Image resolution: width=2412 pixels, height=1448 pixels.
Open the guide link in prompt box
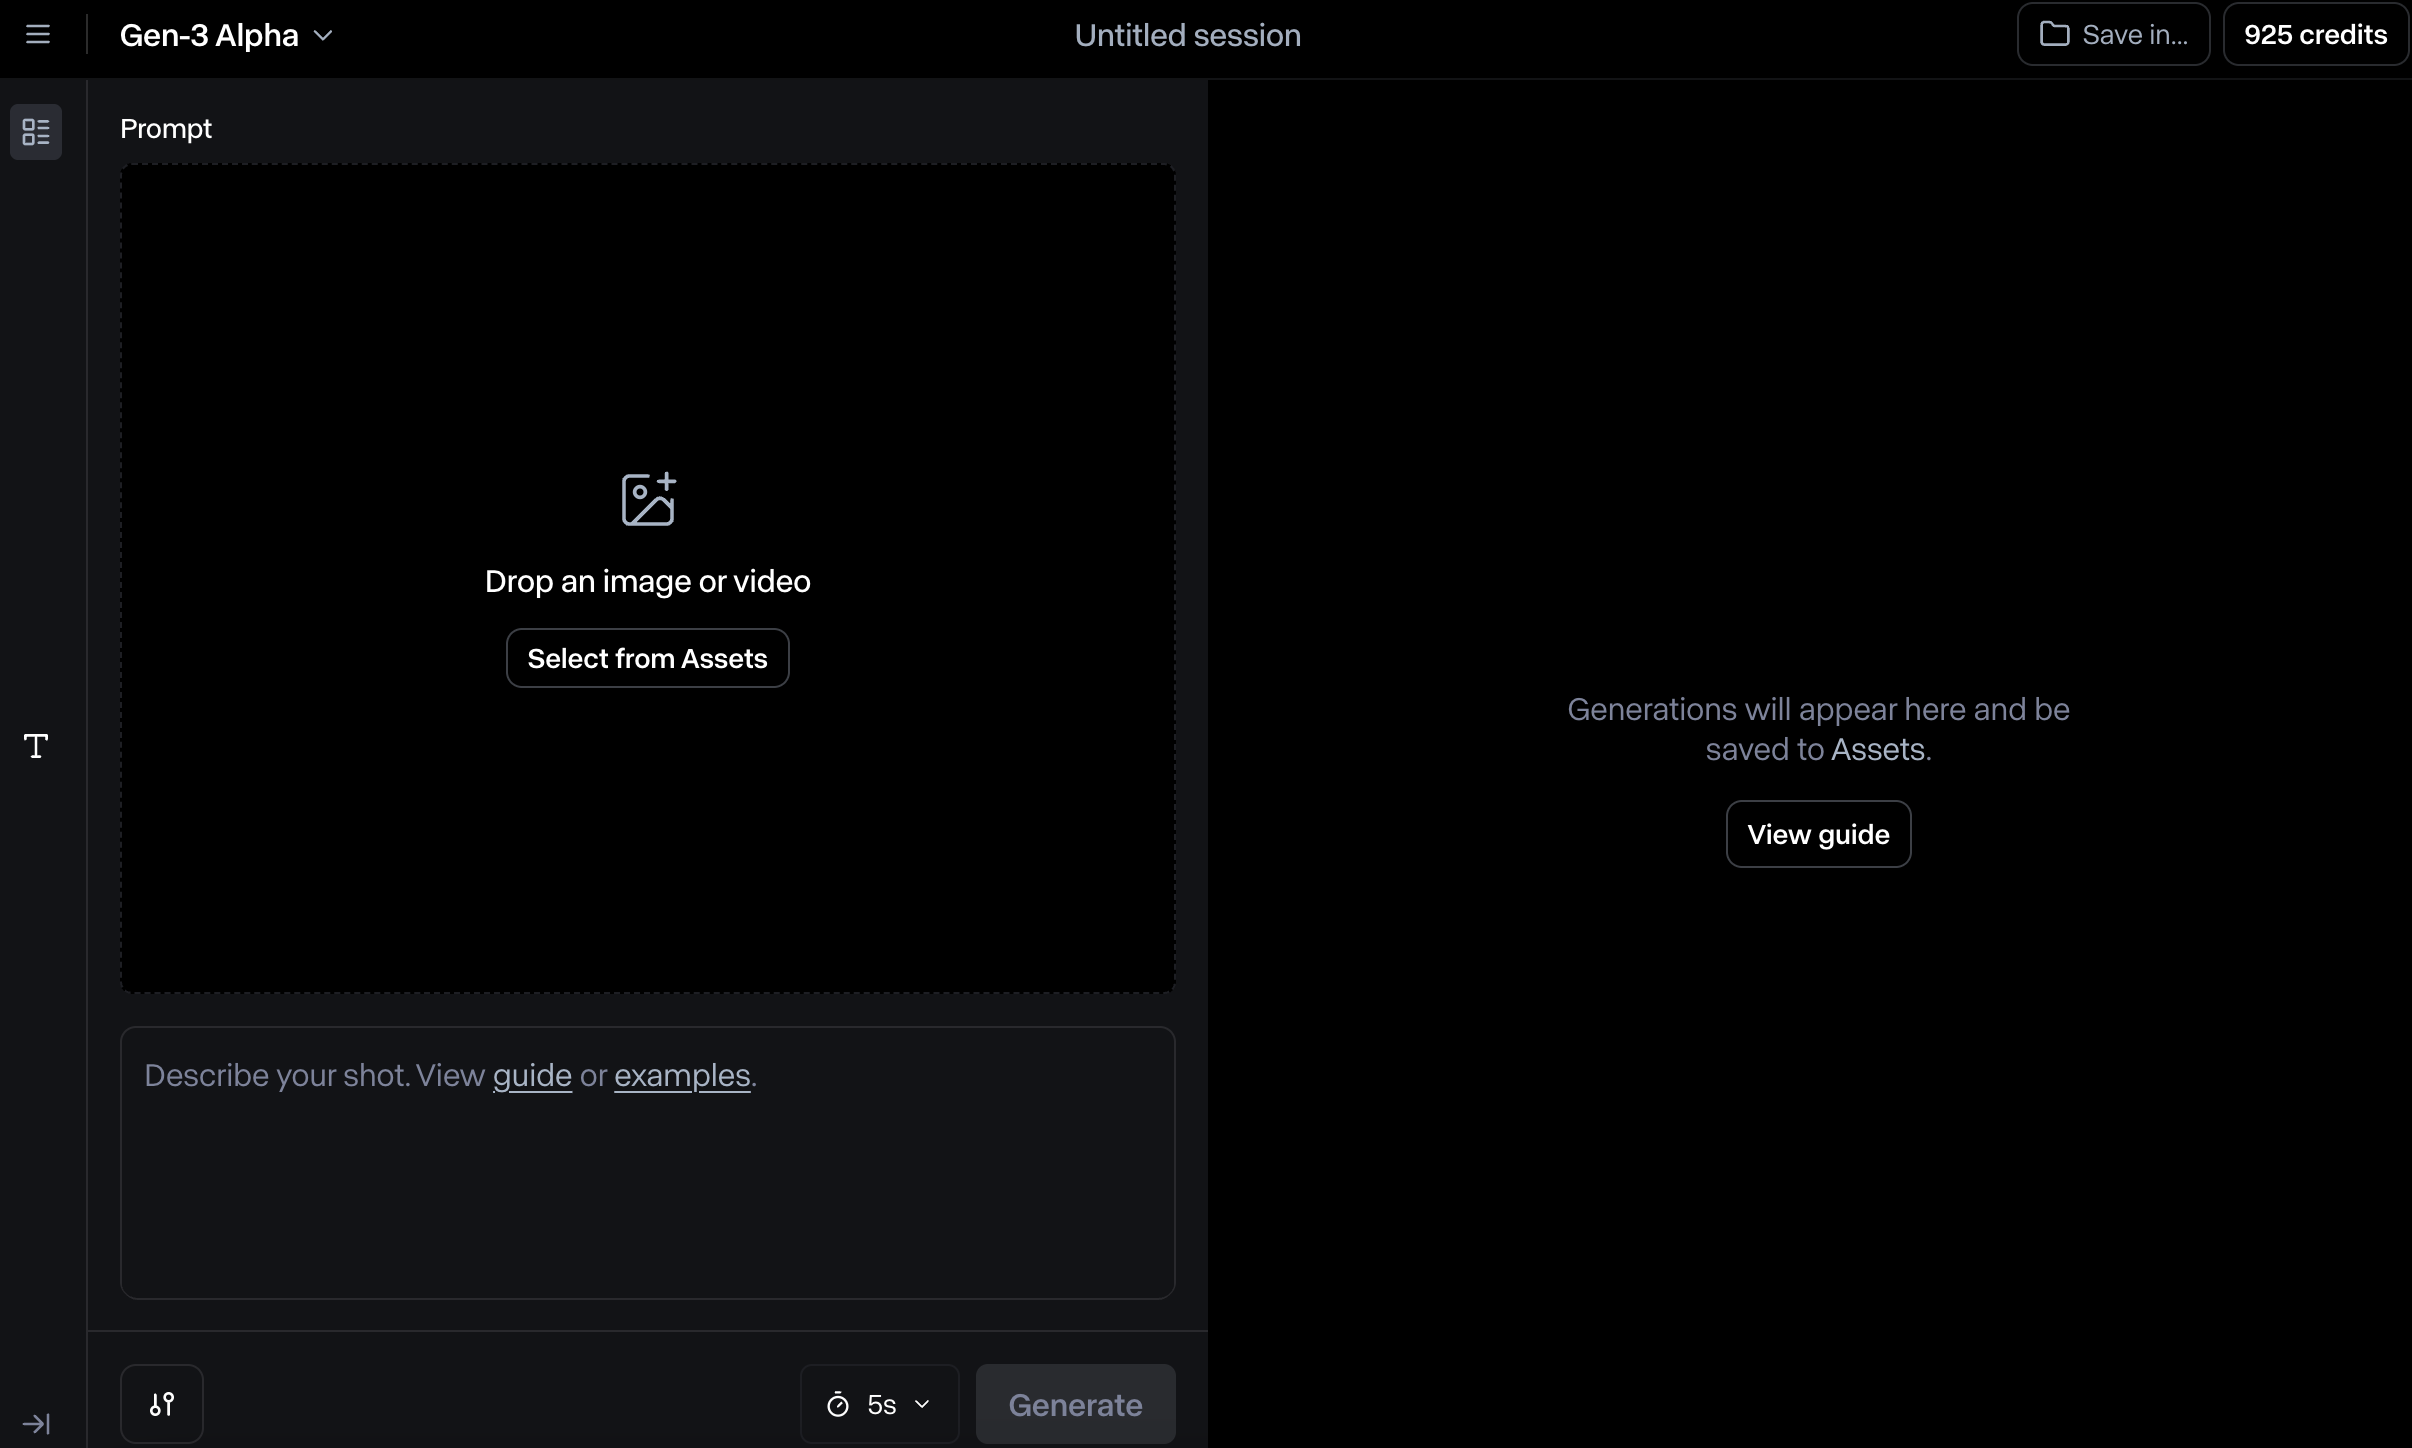point(532,1075)
